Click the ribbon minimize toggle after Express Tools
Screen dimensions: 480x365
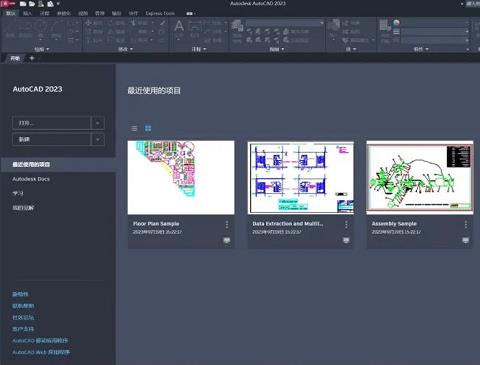pos(190,13)
